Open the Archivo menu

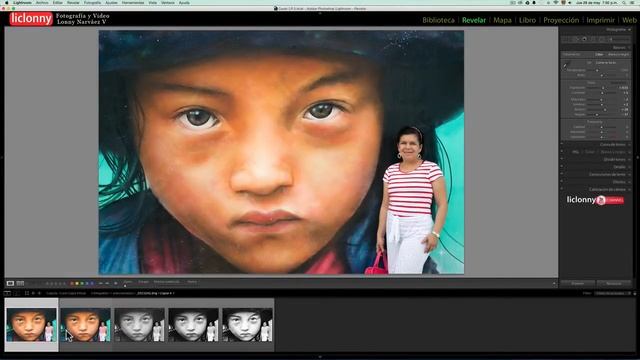point(42,2)
